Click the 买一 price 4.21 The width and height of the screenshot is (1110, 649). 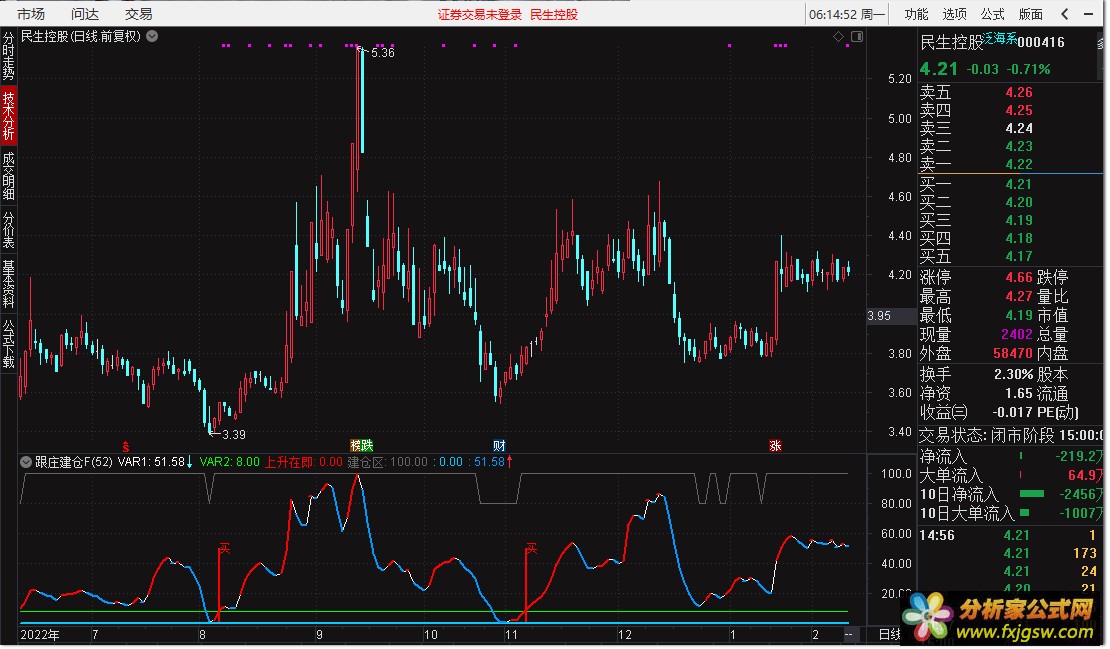click(1019, 184)
